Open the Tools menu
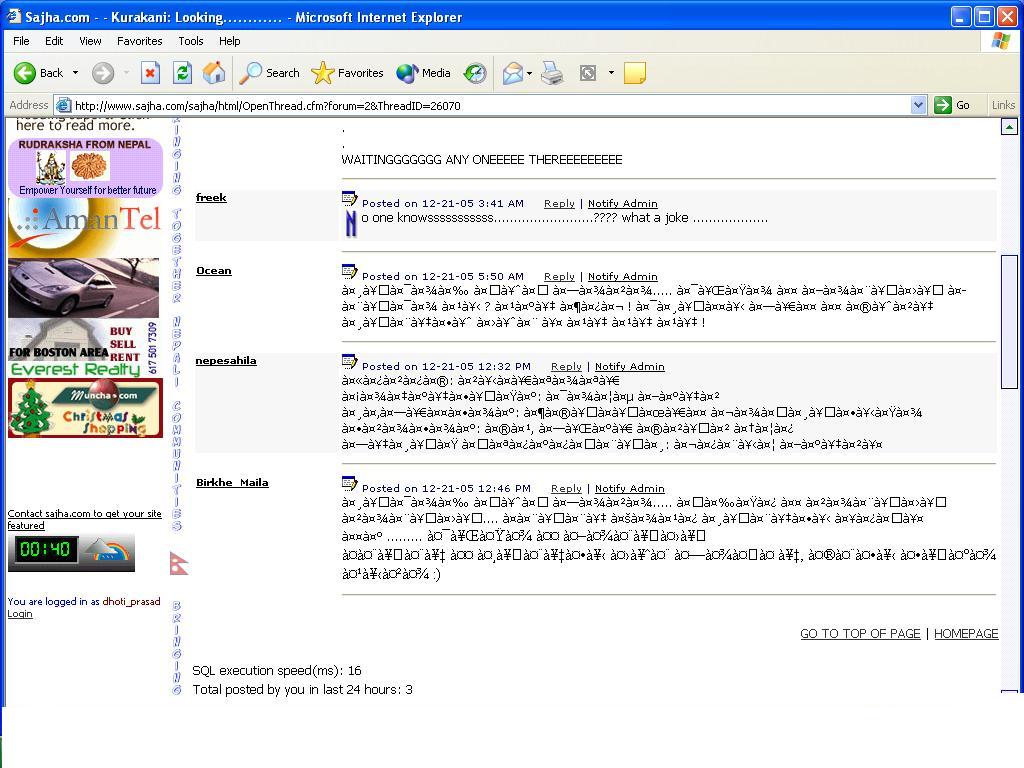Screen dimensions: 1024x768 (x=190, y=41)
